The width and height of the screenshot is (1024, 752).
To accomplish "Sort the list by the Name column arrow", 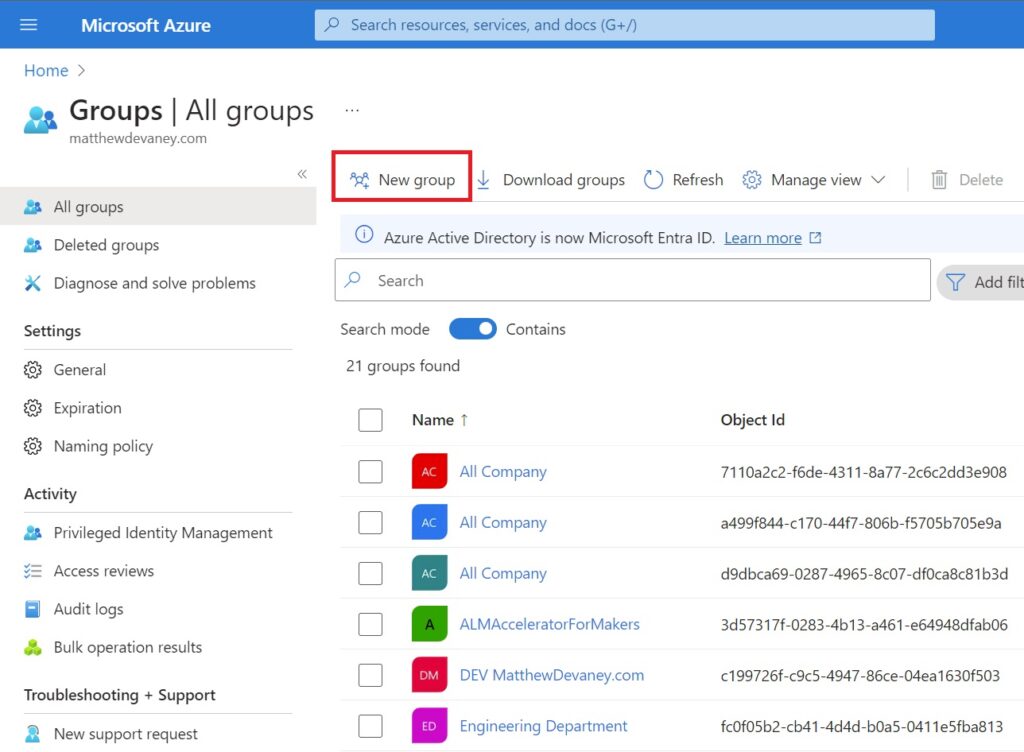I will 464,420.
